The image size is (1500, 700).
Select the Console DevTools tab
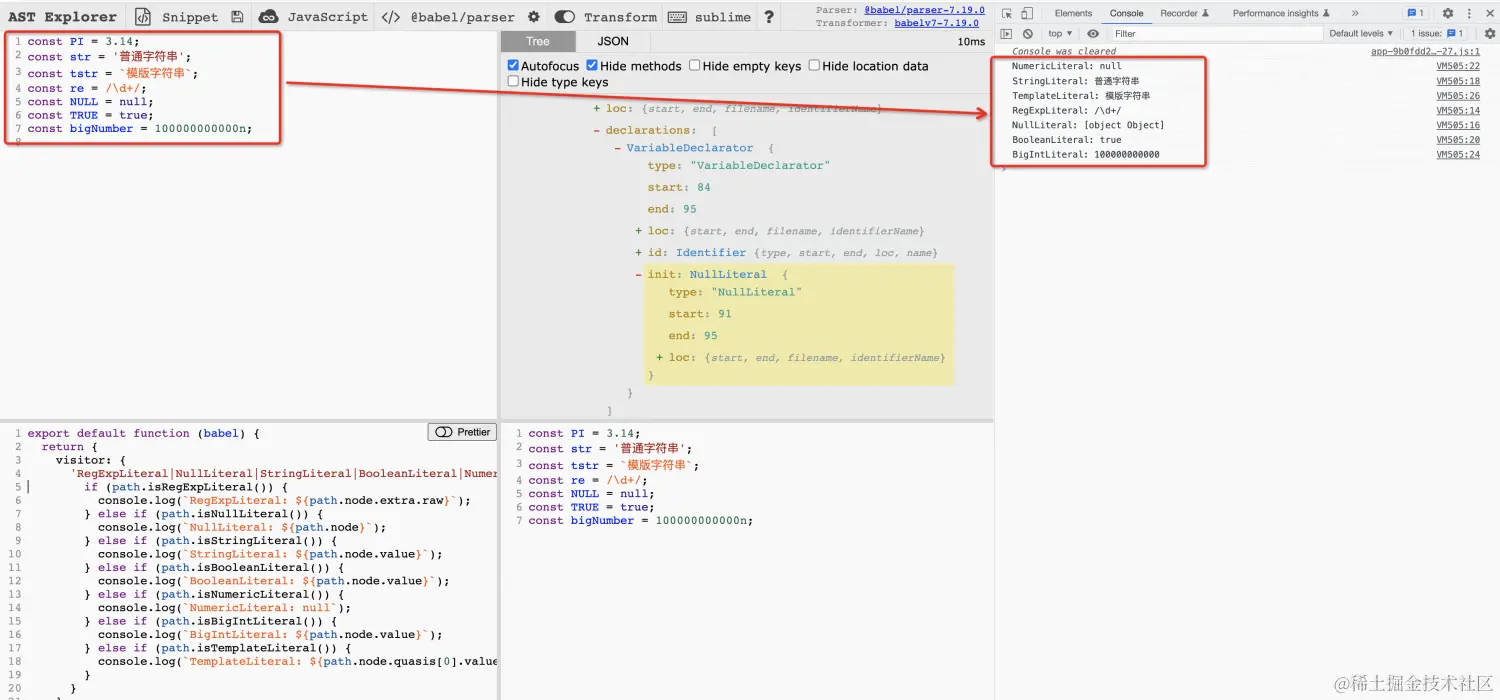[x=1126, y=13]
